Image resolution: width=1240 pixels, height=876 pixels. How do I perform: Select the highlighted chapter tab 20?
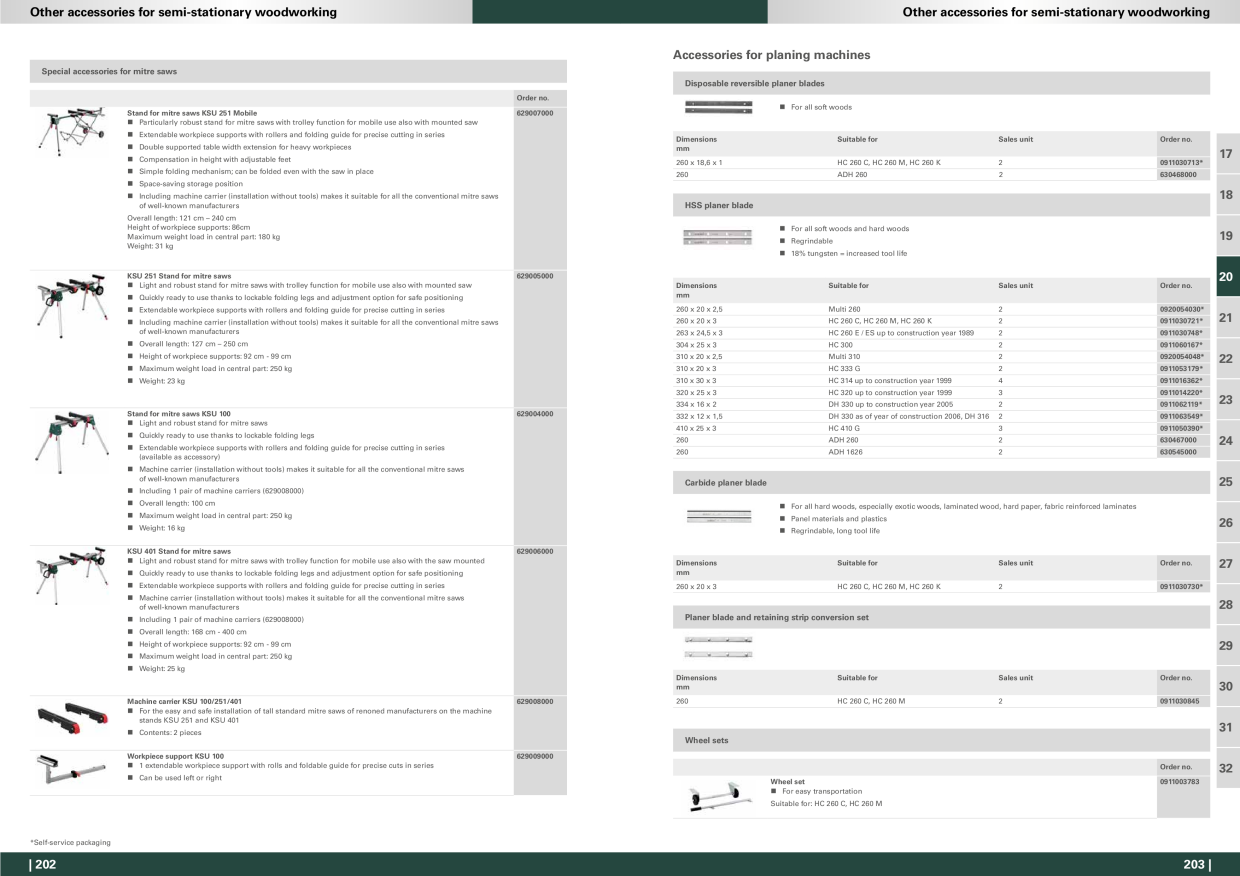(x=1226, y=277)
